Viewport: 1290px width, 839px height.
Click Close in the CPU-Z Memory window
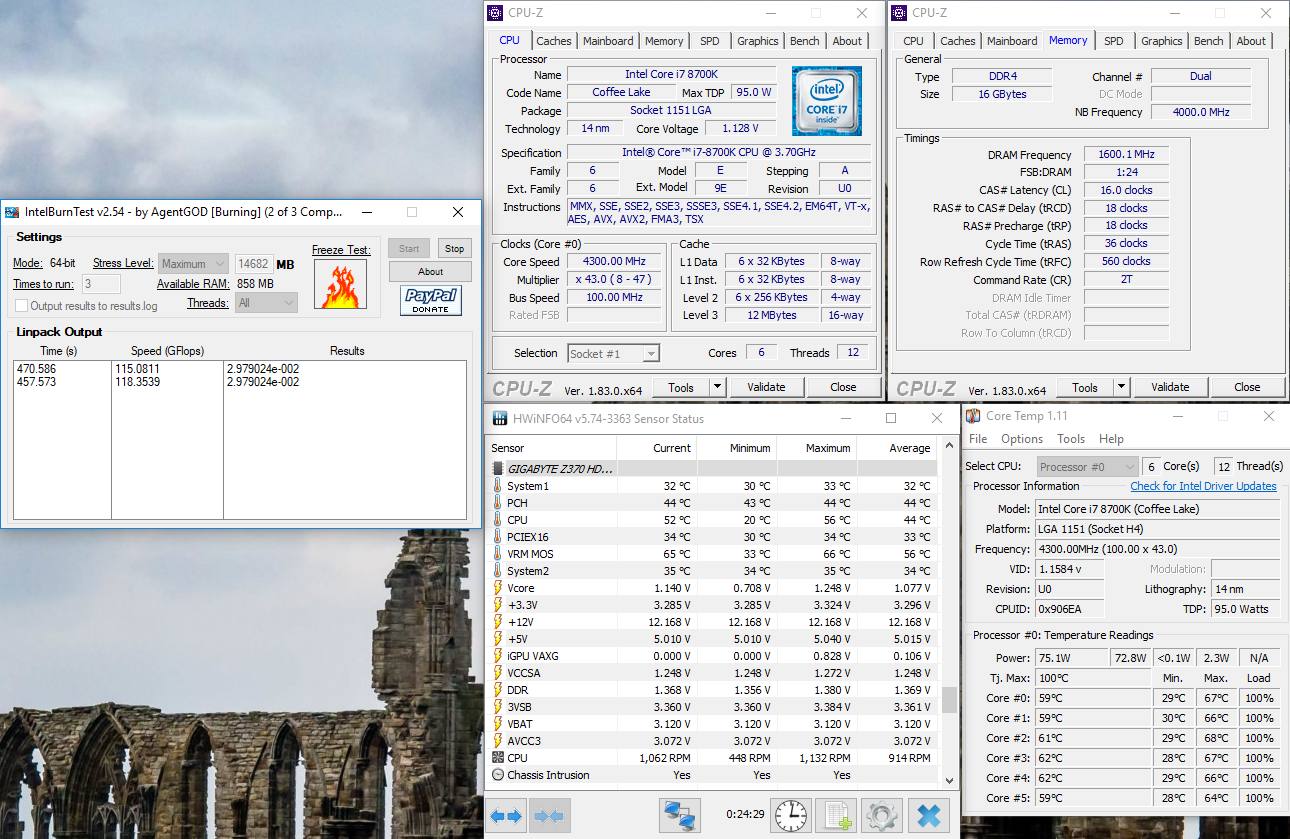pos(1247,387)
